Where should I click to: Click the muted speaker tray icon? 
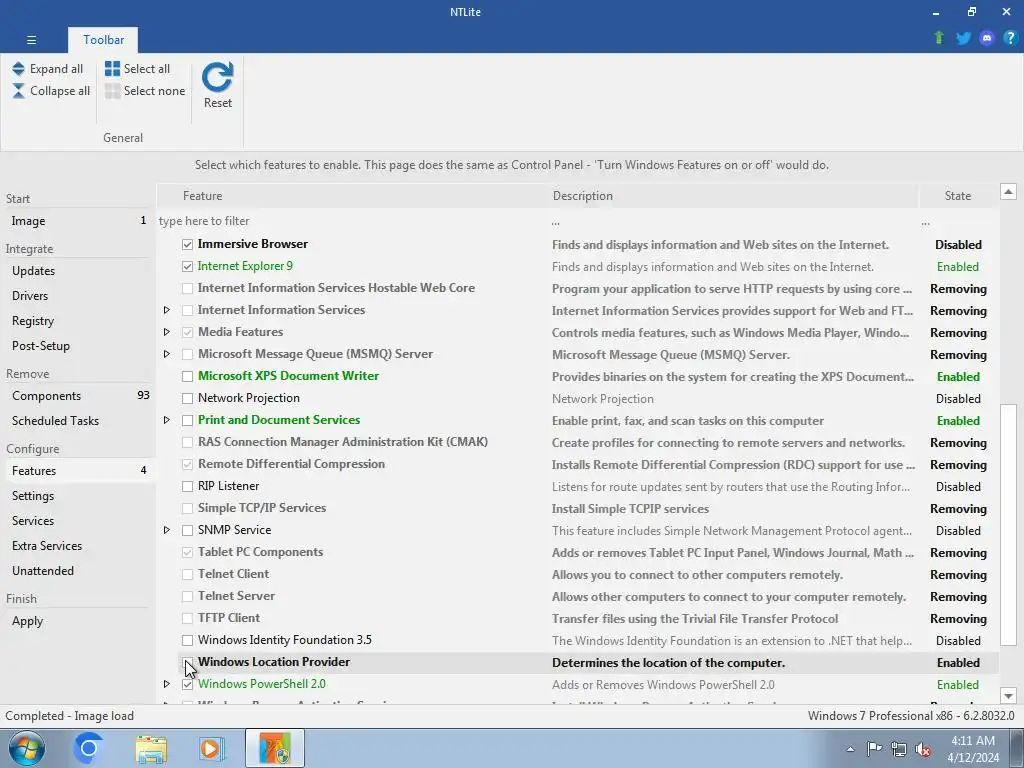(923, 749)
